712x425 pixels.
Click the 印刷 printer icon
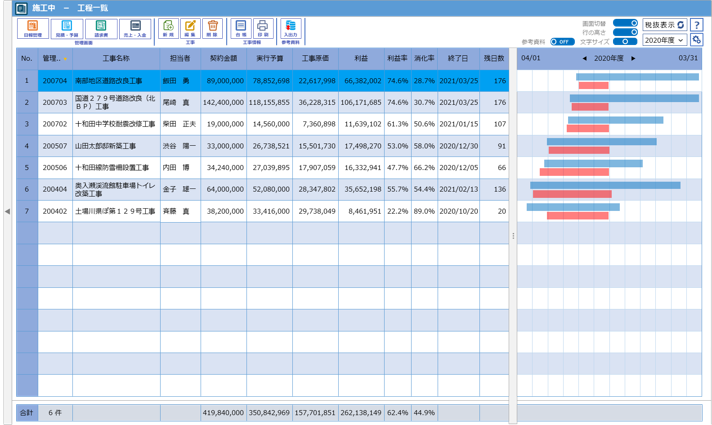[x=262, y=29]
